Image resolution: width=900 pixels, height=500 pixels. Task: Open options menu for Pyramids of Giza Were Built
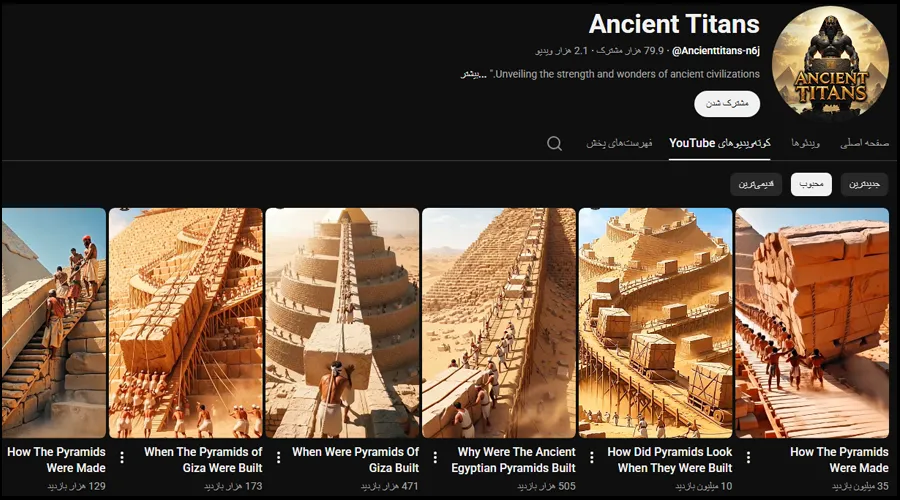click(x=122, y=458)
